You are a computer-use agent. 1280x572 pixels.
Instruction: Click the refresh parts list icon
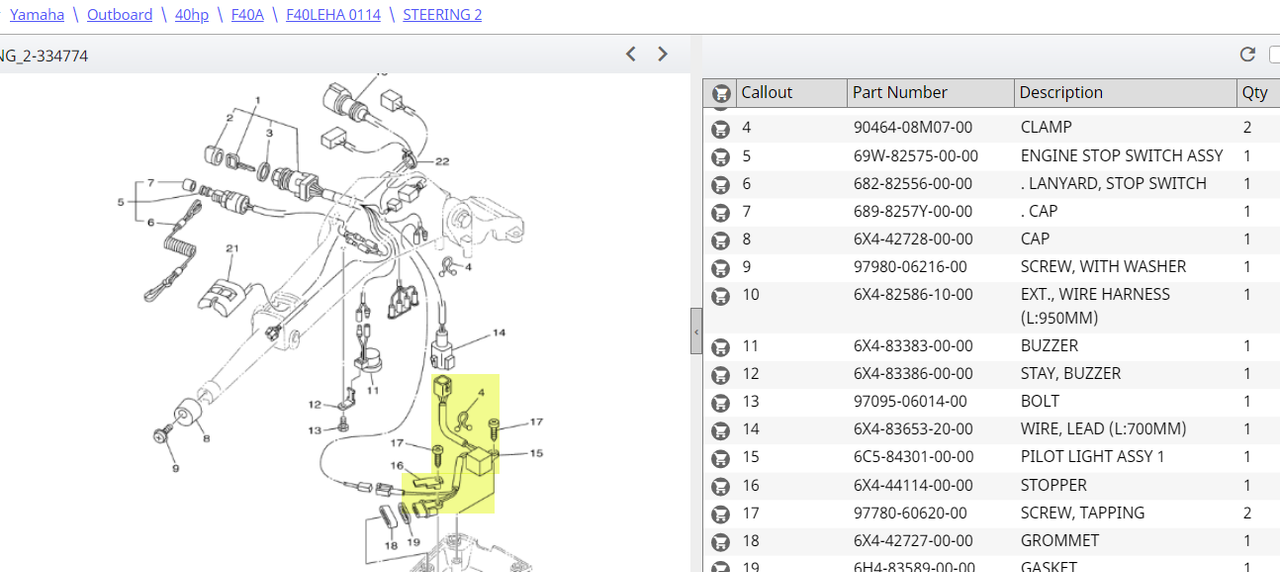click(x=1247, y=54)
